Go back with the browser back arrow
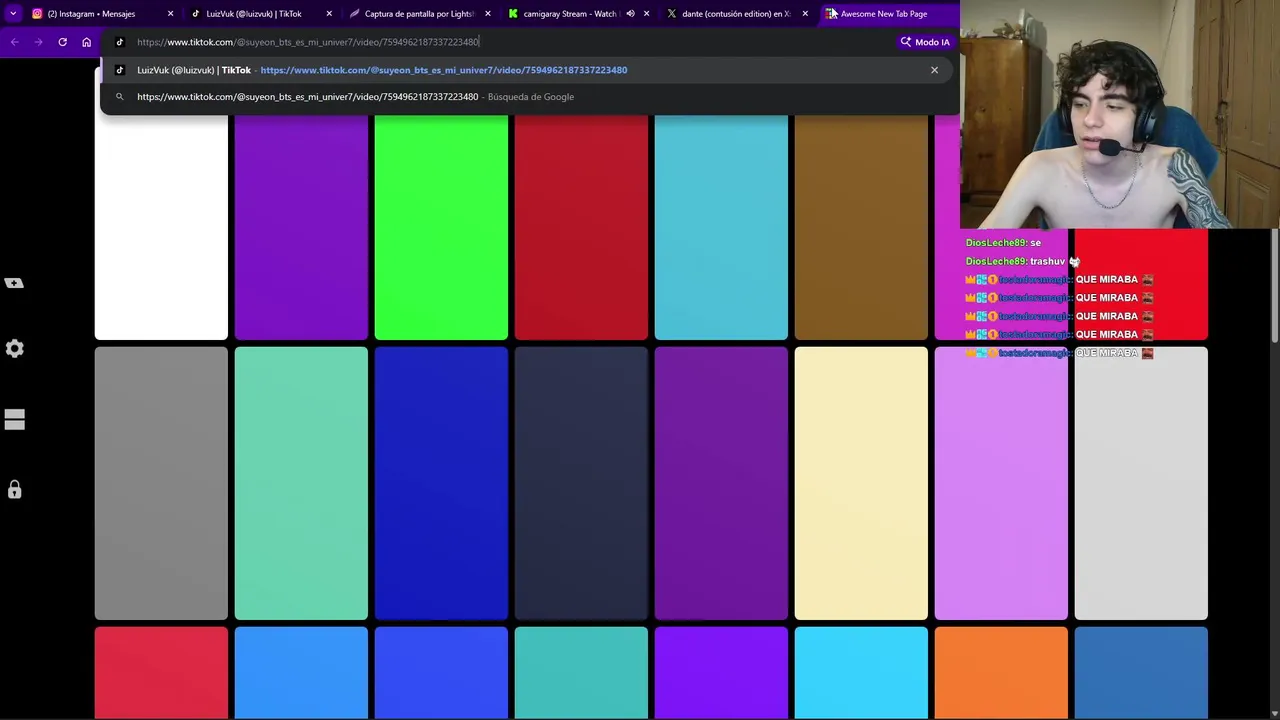 (x=14, y=42)
